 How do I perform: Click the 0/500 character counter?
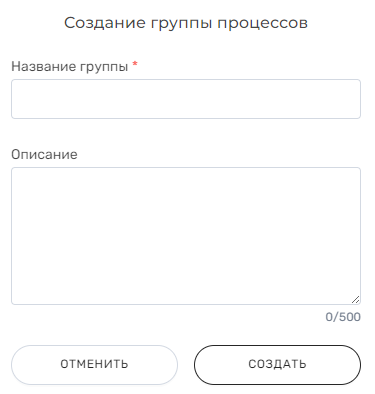343,317
